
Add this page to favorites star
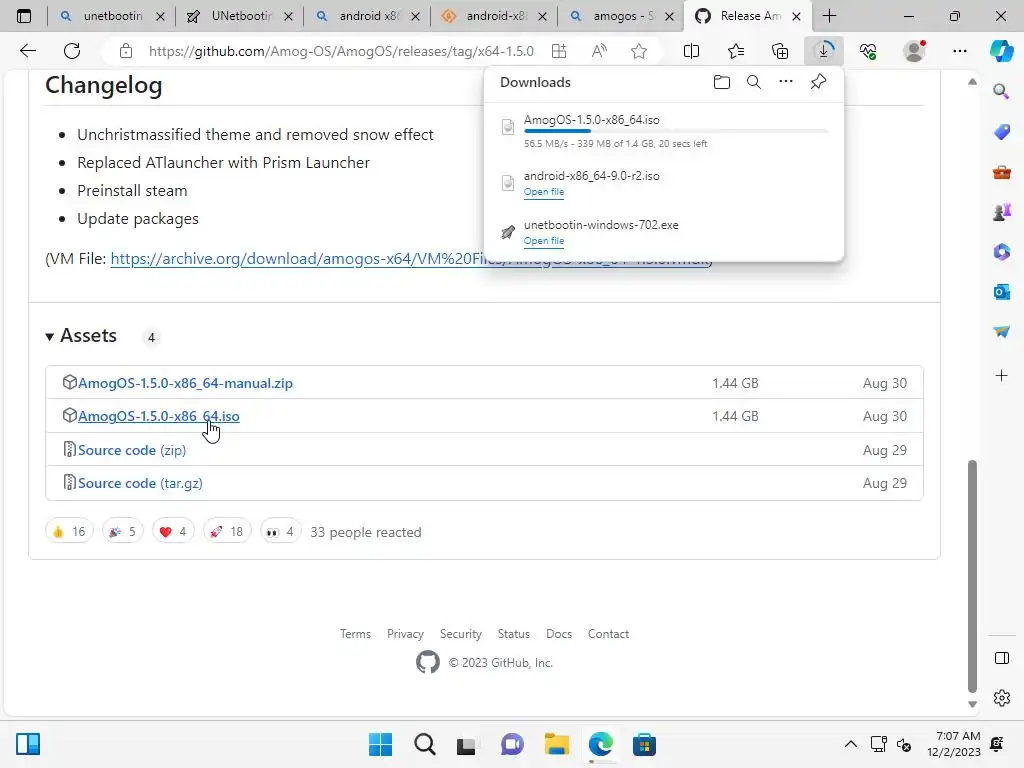click(639, 51)
